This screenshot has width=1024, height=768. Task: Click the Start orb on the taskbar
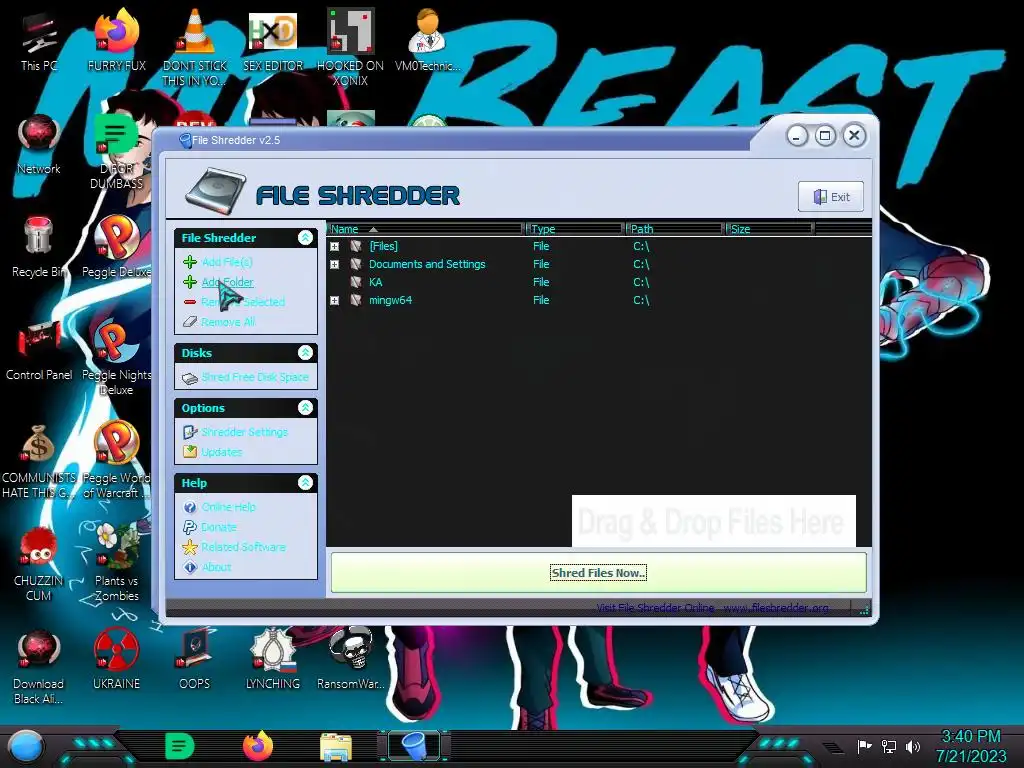tap(25, 746)
